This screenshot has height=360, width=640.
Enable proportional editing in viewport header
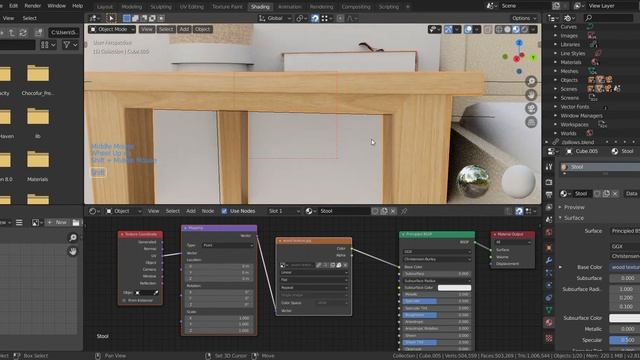(x=340, y=18)
